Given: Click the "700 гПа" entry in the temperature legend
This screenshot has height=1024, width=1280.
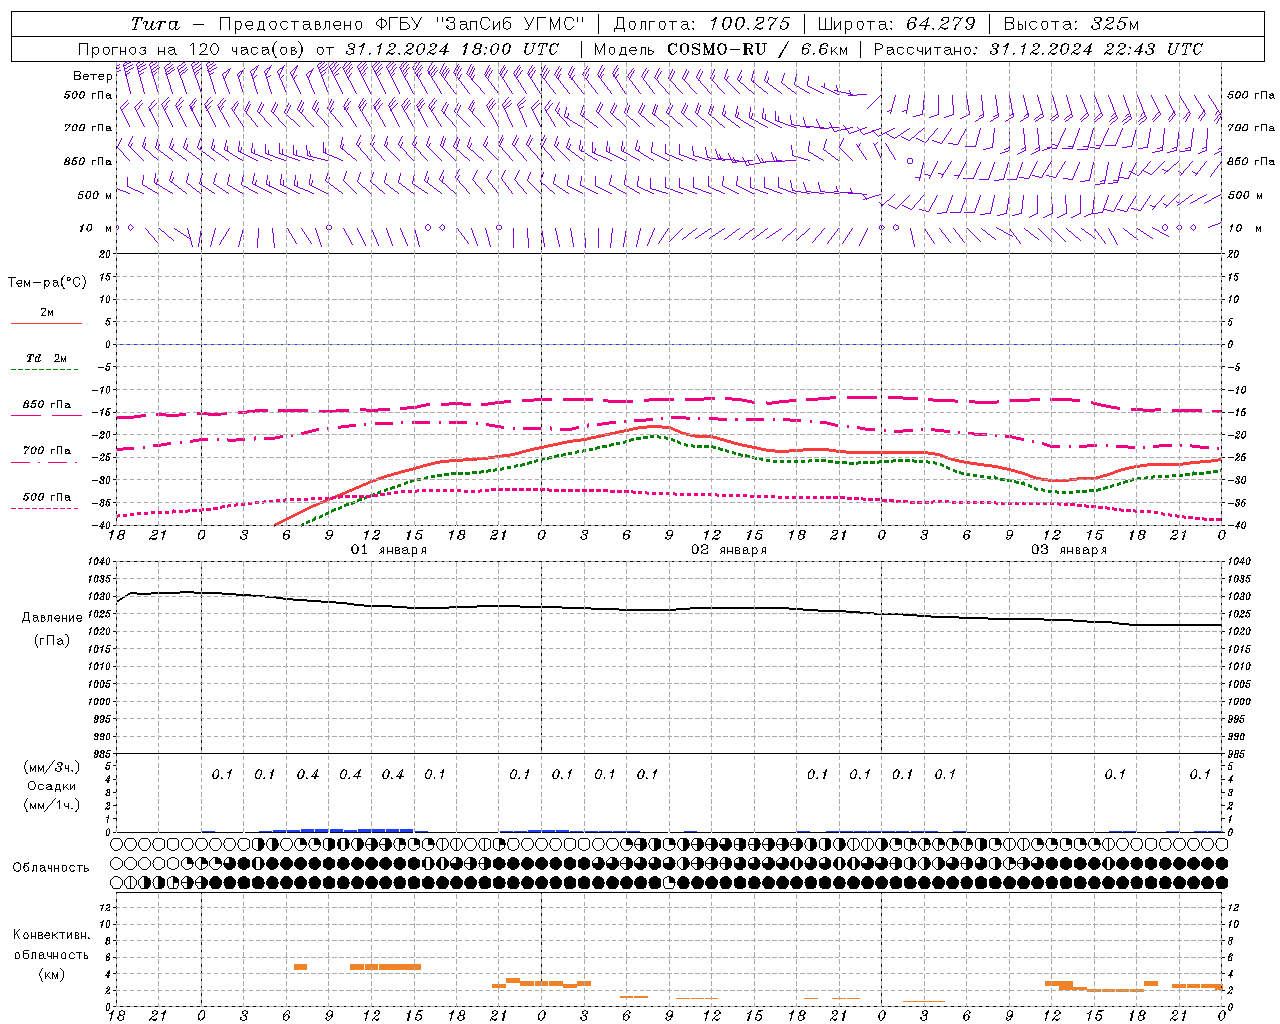Looking at the screenshot, I should pos(47,451).
